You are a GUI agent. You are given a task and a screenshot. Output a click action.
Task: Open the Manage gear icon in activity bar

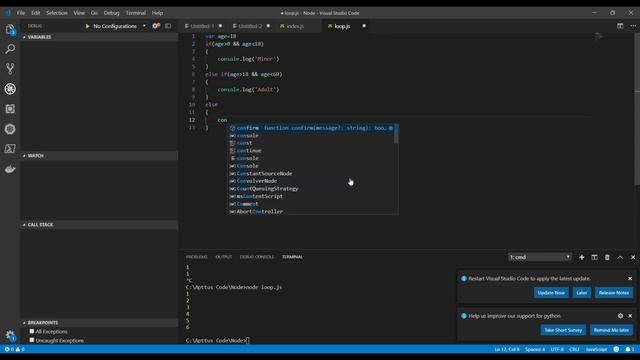pyautogui.click(x=10, y=336)
